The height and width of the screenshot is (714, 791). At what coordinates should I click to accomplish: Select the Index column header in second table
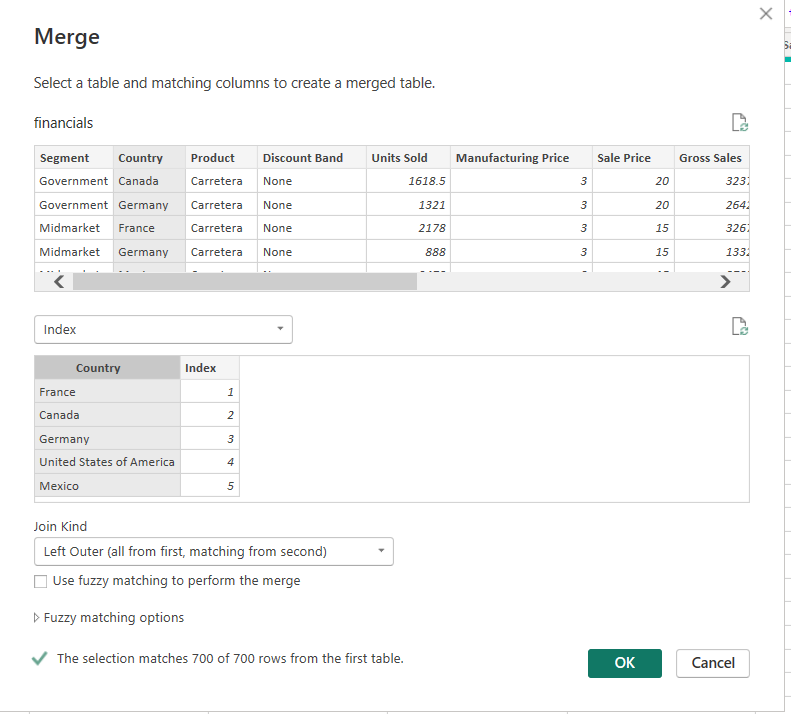[210, 368]
